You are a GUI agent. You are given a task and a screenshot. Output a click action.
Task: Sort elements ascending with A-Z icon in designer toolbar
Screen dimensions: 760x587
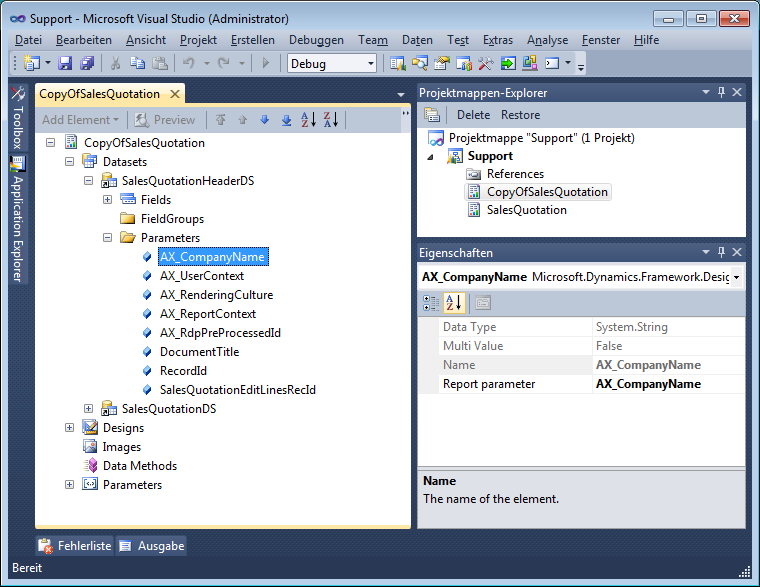[x=308, y=120]
